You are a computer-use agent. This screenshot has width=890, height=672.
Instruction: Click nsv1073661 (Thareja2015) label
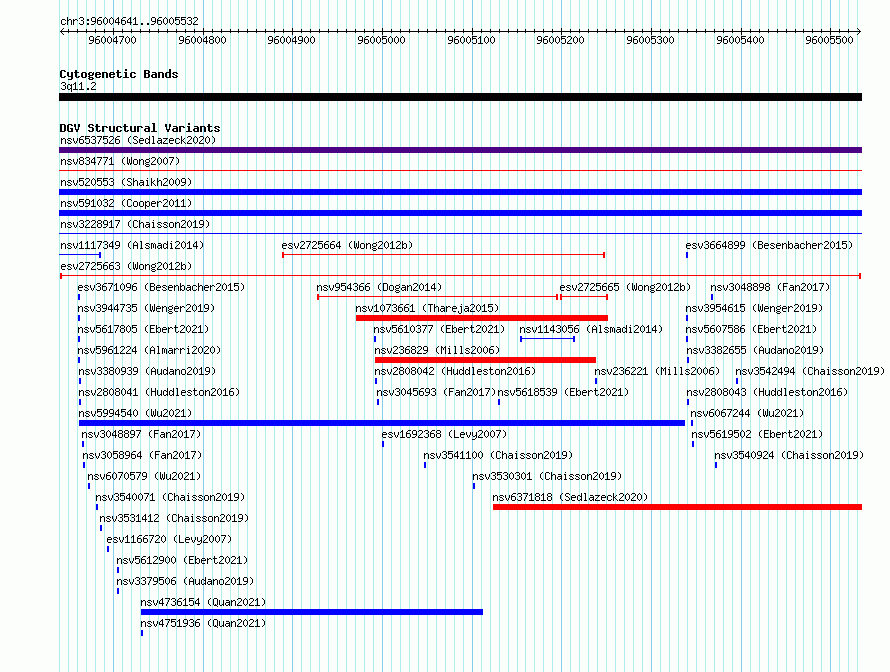[427, 308]
